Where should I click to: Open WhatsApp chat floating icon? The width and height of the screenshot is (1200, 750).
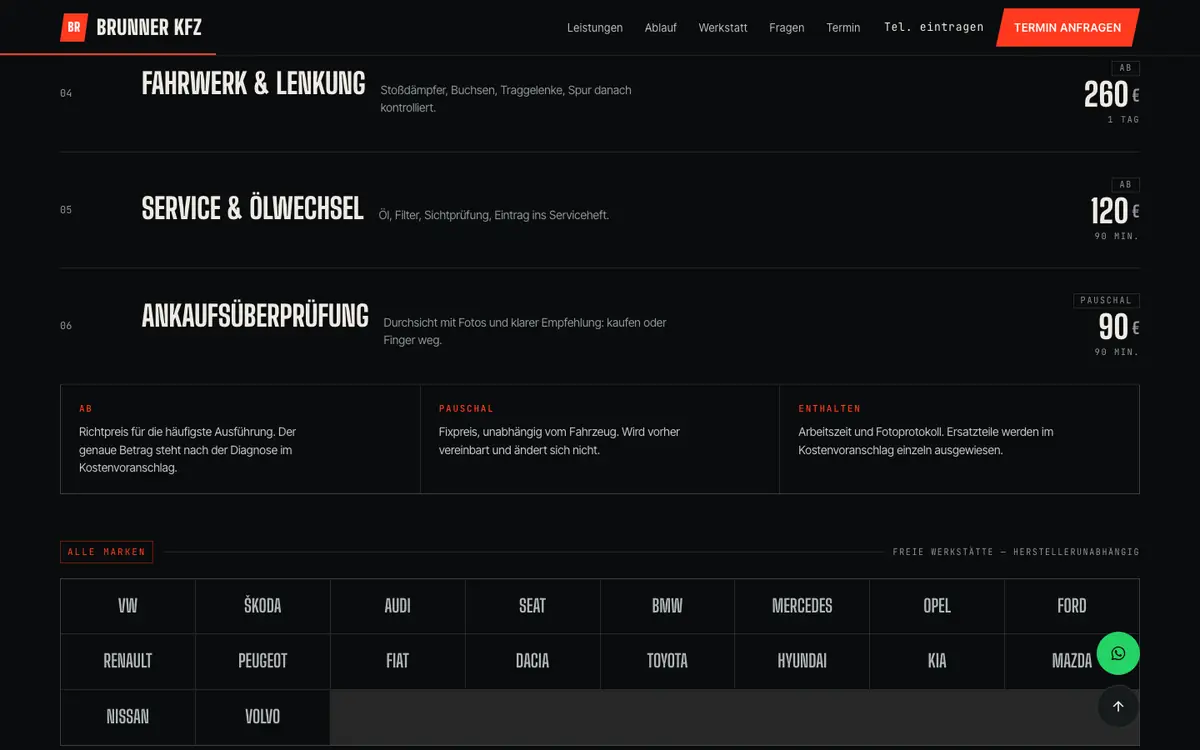(1118, 654)
